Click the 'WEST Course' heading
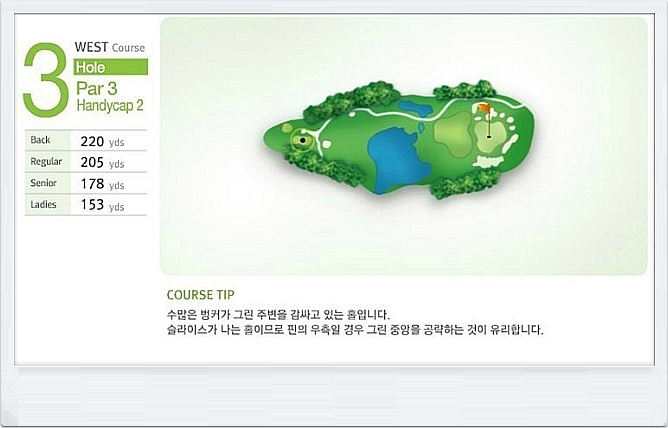The image size is (668, 428). [110, 47]
